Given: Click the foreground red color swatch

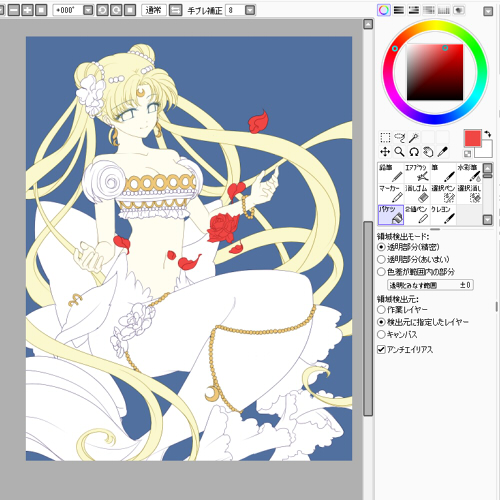Looking at the screenshot, I should coord(473,139).
